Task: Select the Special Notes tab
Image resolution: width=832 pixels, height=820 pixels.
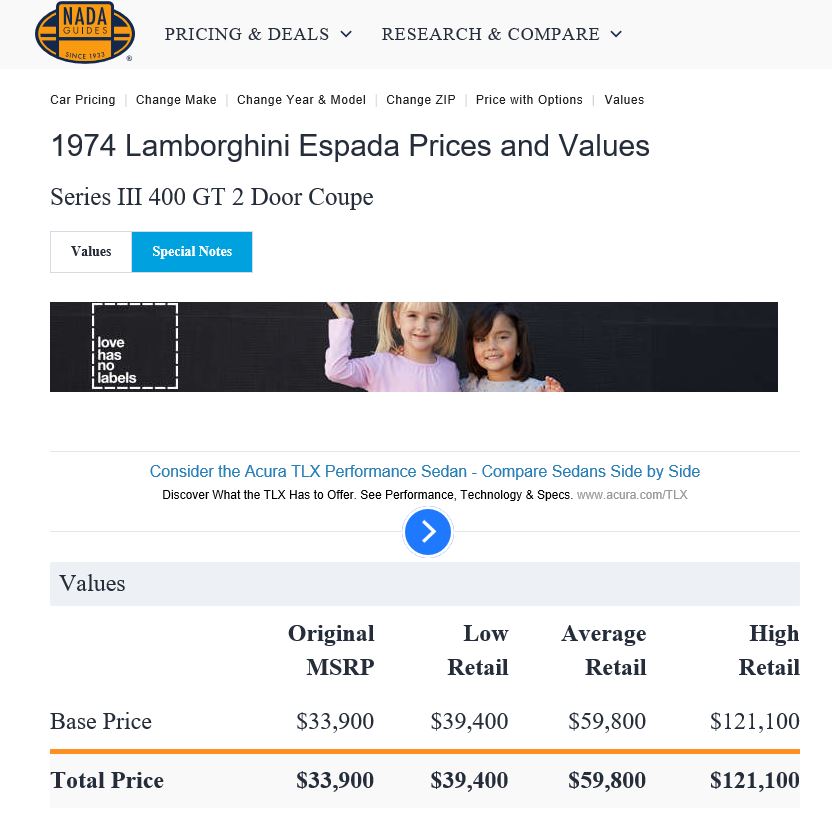Action: 192,252
